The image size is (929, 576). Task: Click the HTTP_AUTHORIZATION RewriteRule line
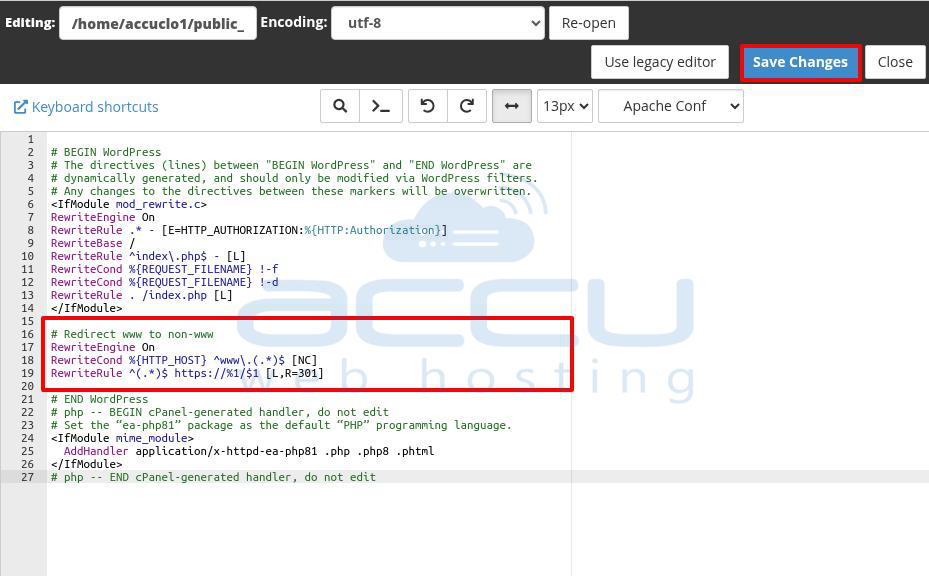pyautogui.click(x=249, y=230)
